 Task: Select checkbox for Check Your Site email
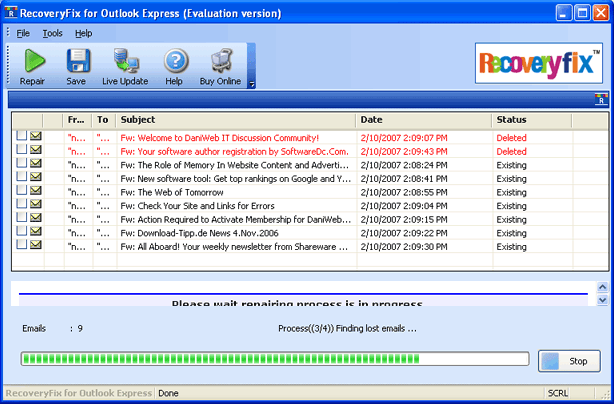(x=22, y=204)
